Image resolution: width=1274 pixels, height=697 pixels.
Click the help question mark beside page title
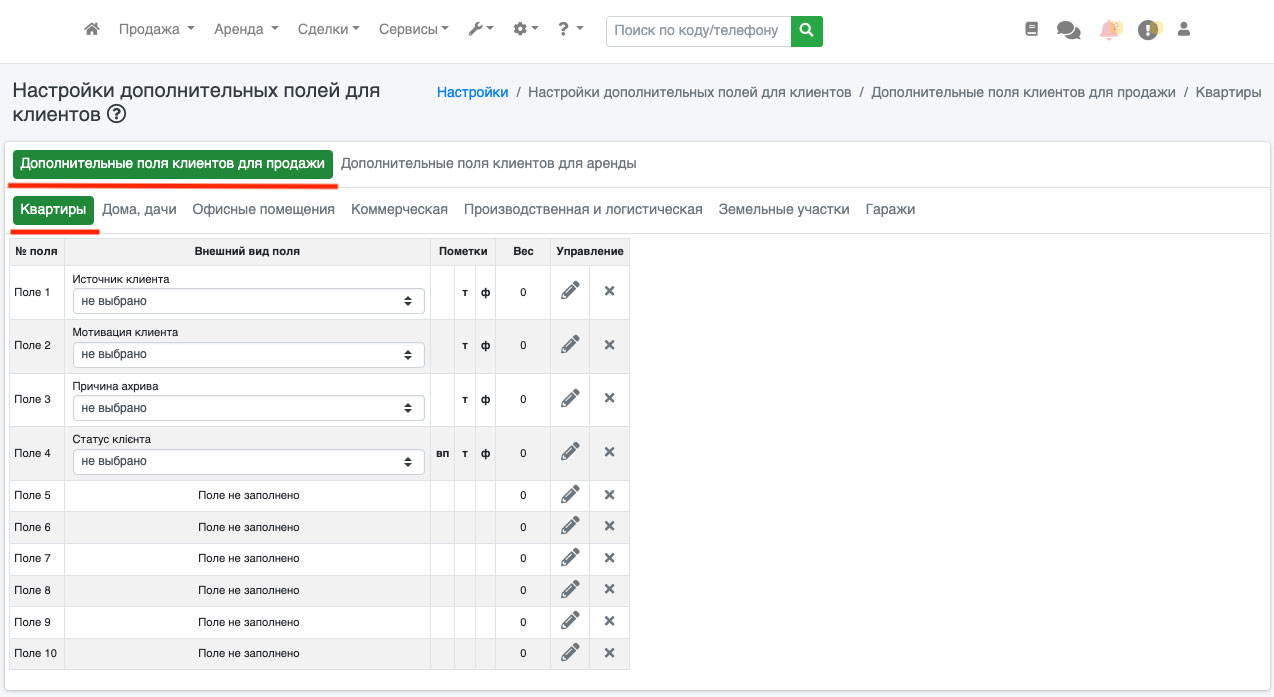tap(117, 115)
